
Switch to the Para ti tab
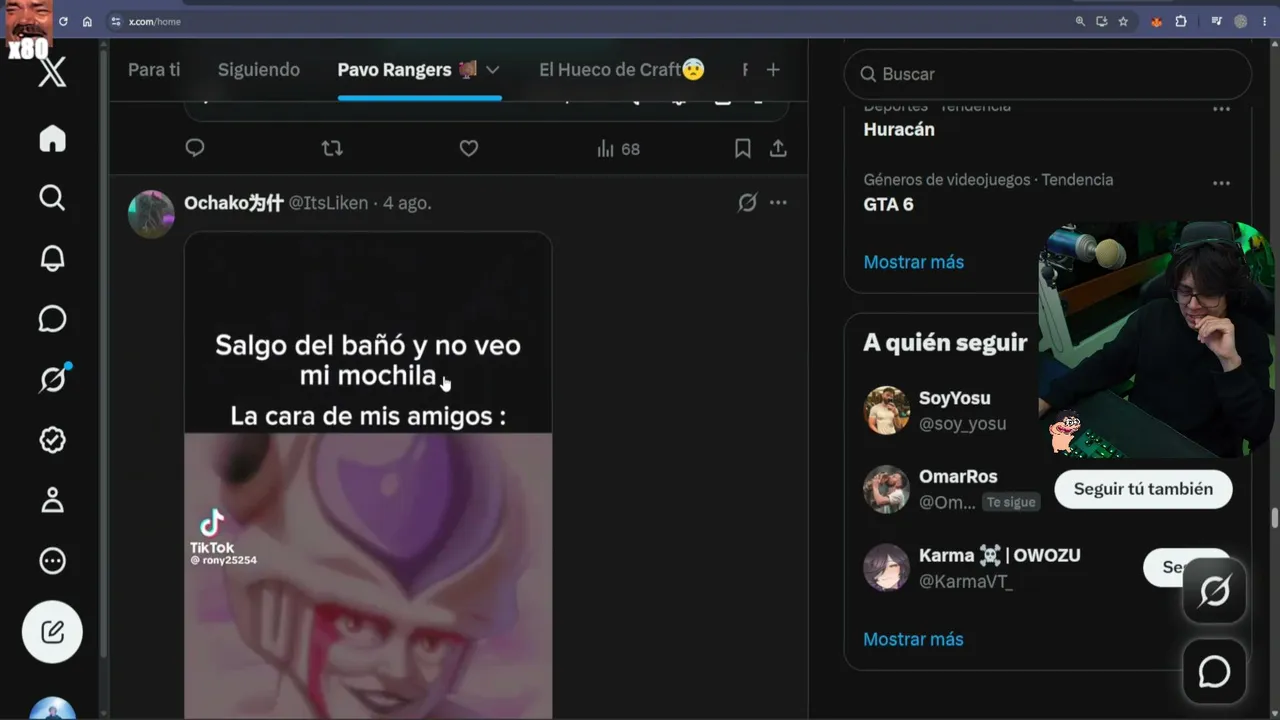tap(154, 70)
